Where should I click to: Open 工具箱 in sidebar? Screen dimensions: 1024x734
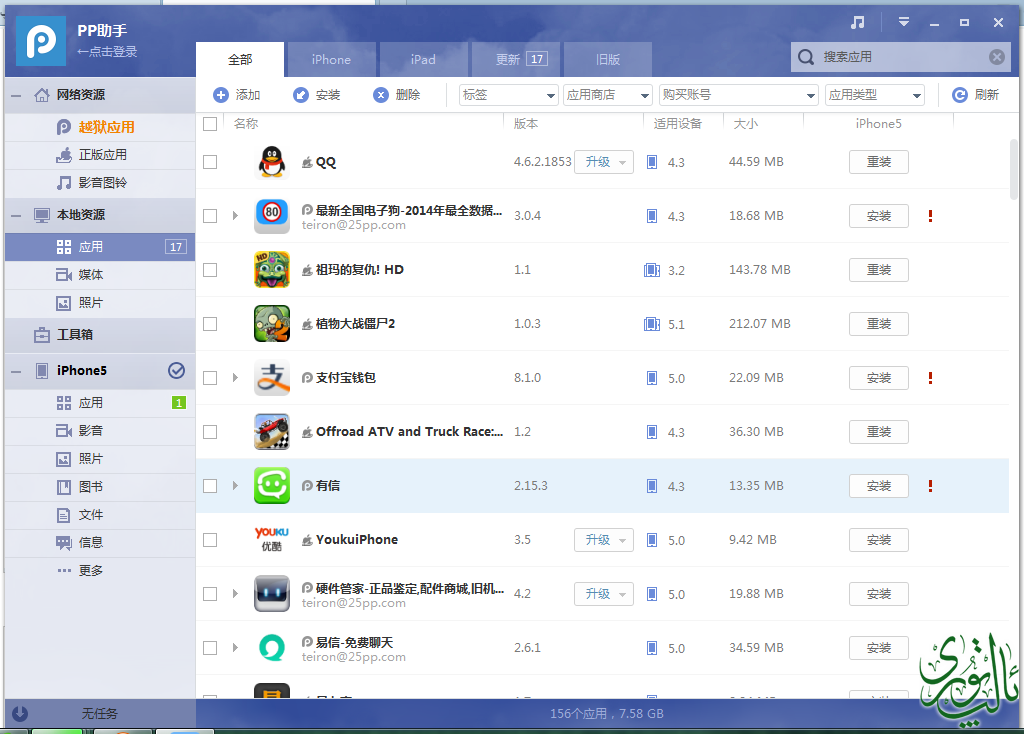click(101, 335)
